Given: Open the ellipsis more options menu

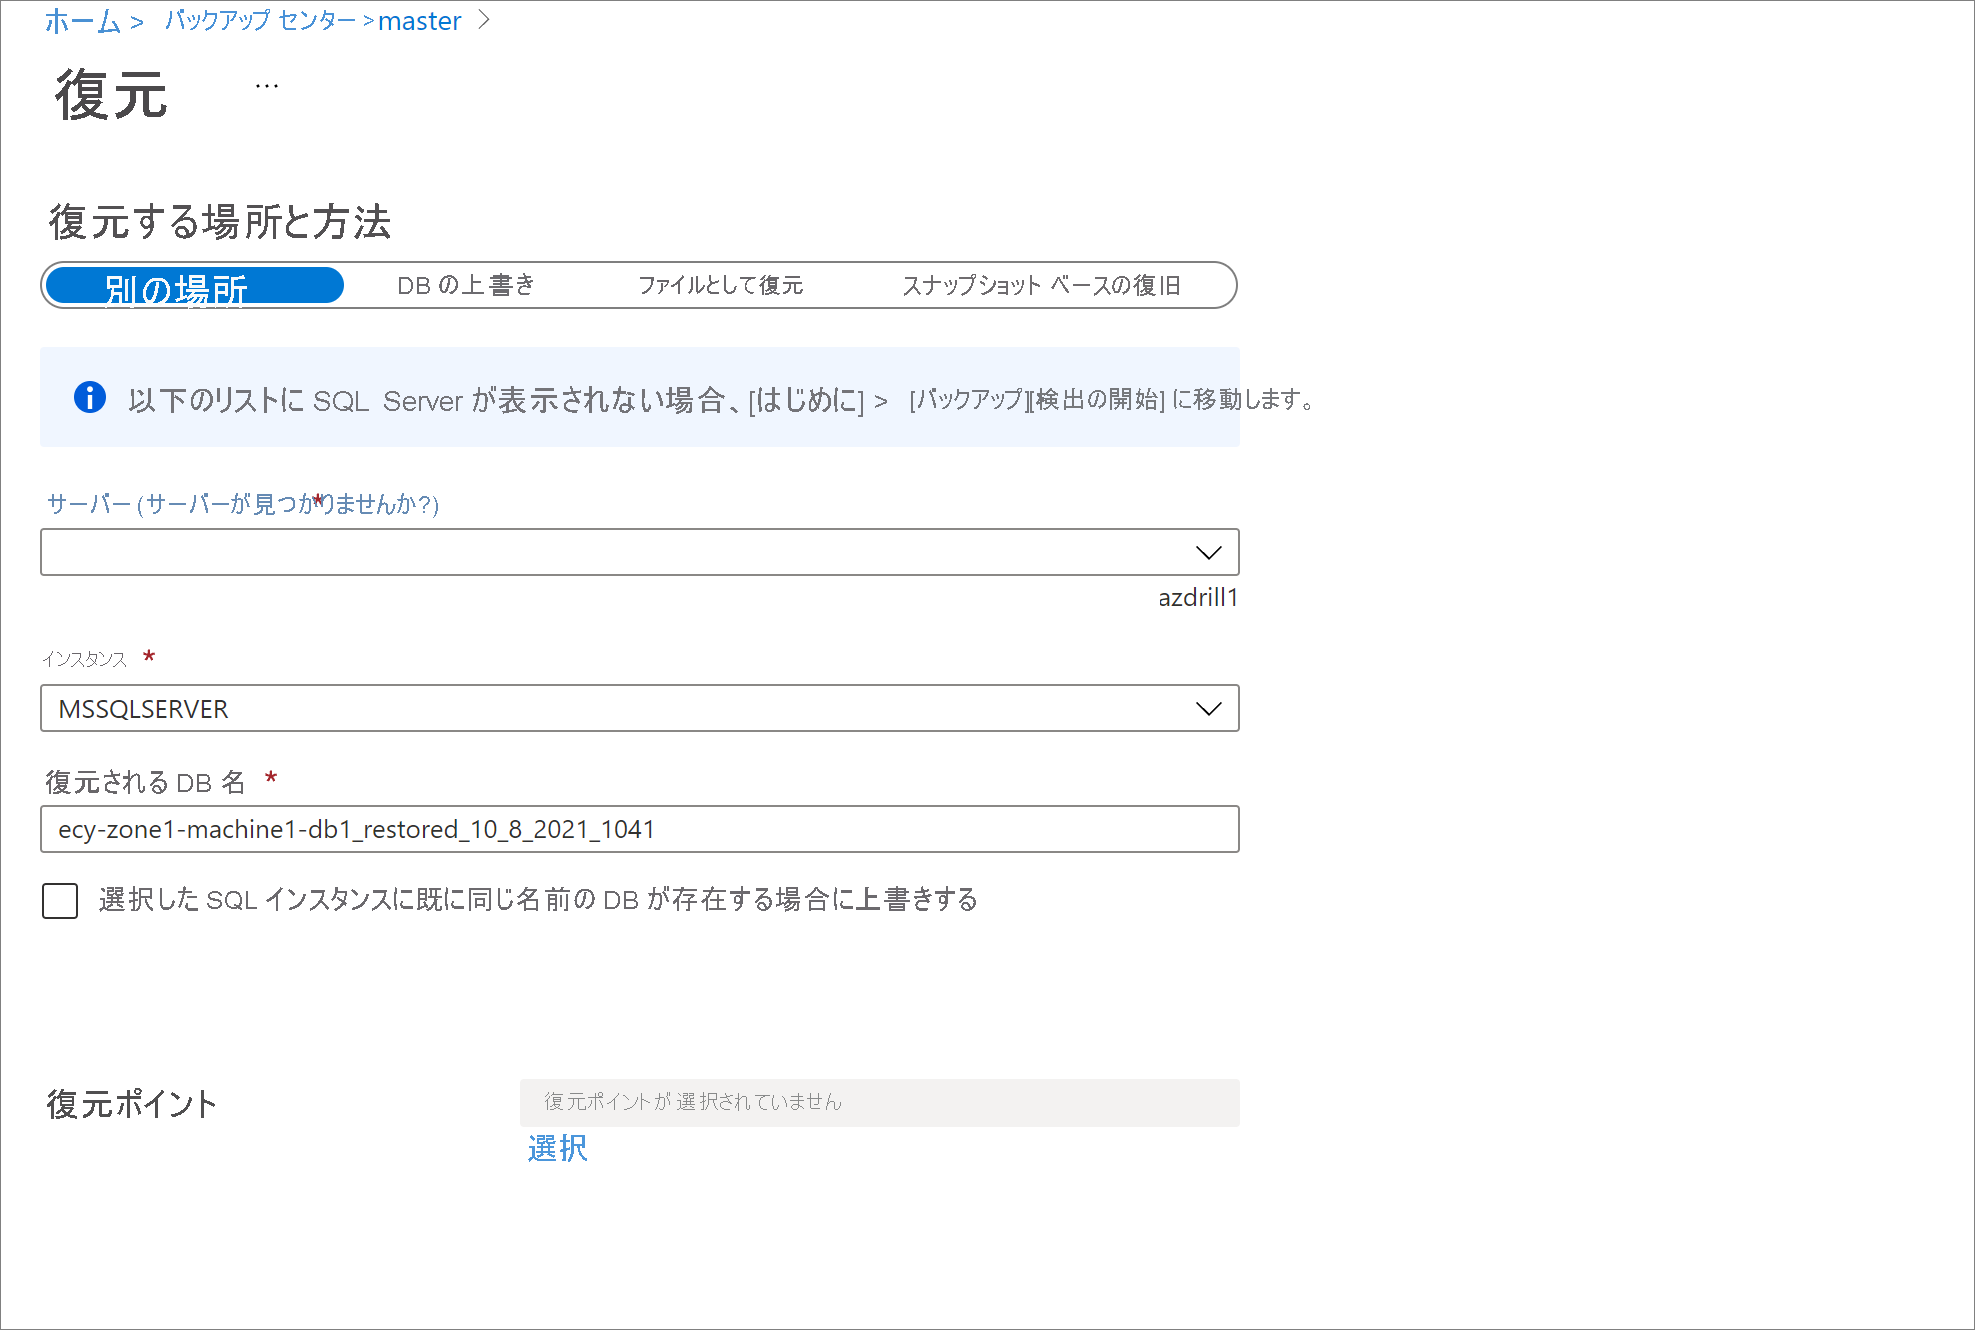Looking at the screenshot, I should [267, 87].
